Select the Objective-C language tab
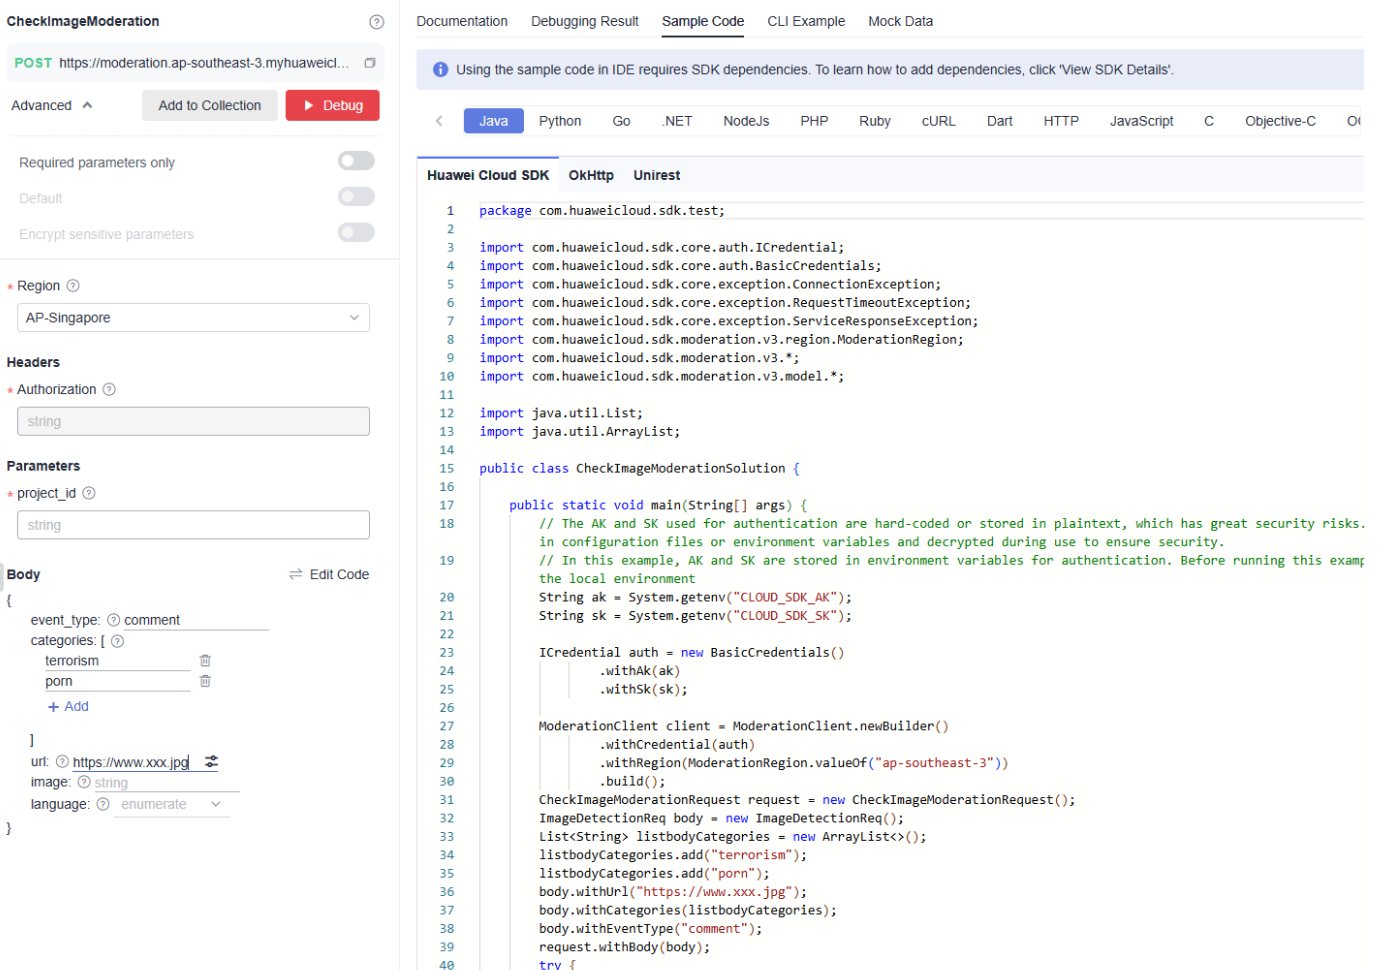Image resolution: width=1379 pixels, height=970 pixels. [x=1280, y=121]
